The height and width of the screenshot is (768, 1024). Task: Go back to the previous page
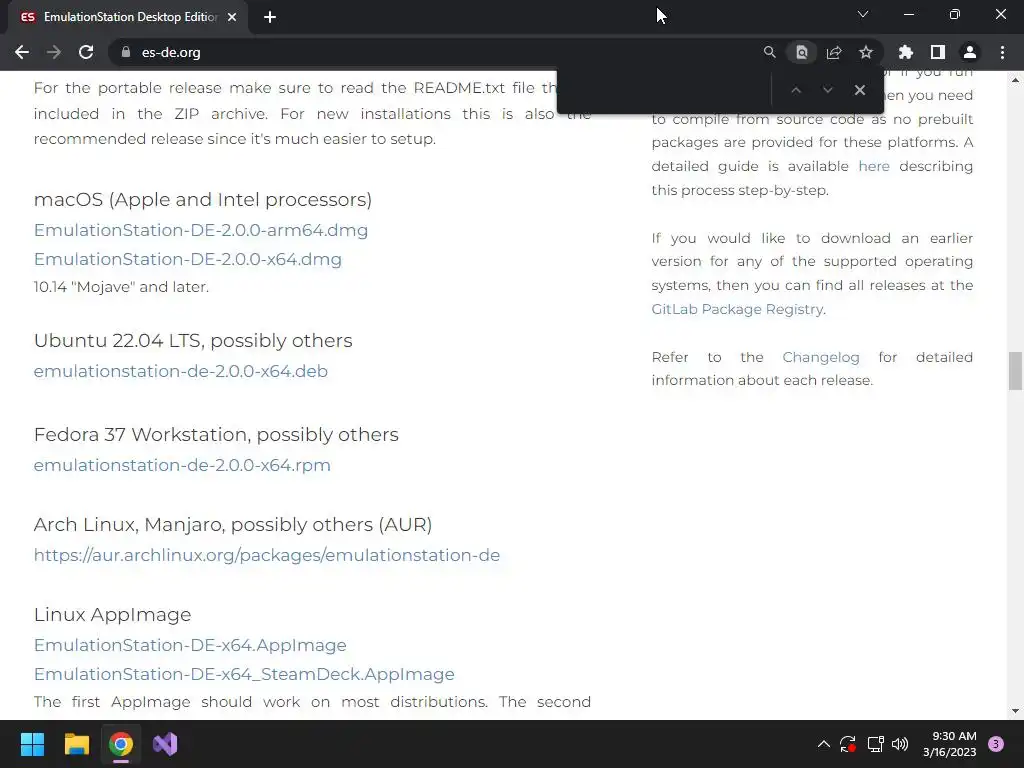(x=22, y=52)
